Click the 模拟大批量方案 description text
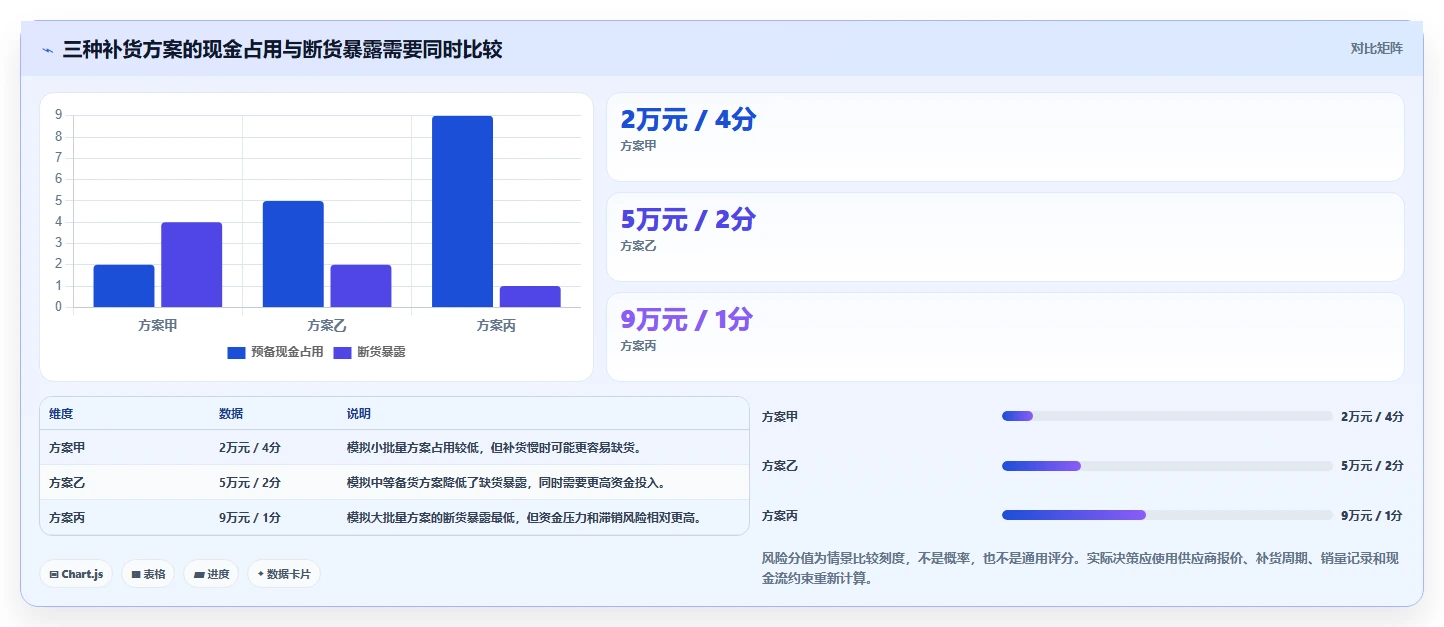Screen dimensions: 1444x627 tap(524, 518)
